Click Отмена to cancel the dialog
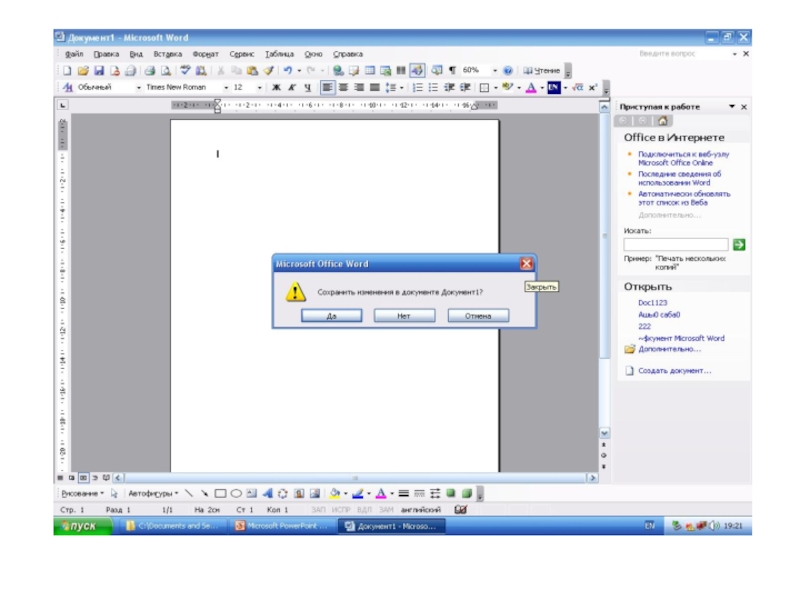The image size is (800, 600). click(478, 316)
